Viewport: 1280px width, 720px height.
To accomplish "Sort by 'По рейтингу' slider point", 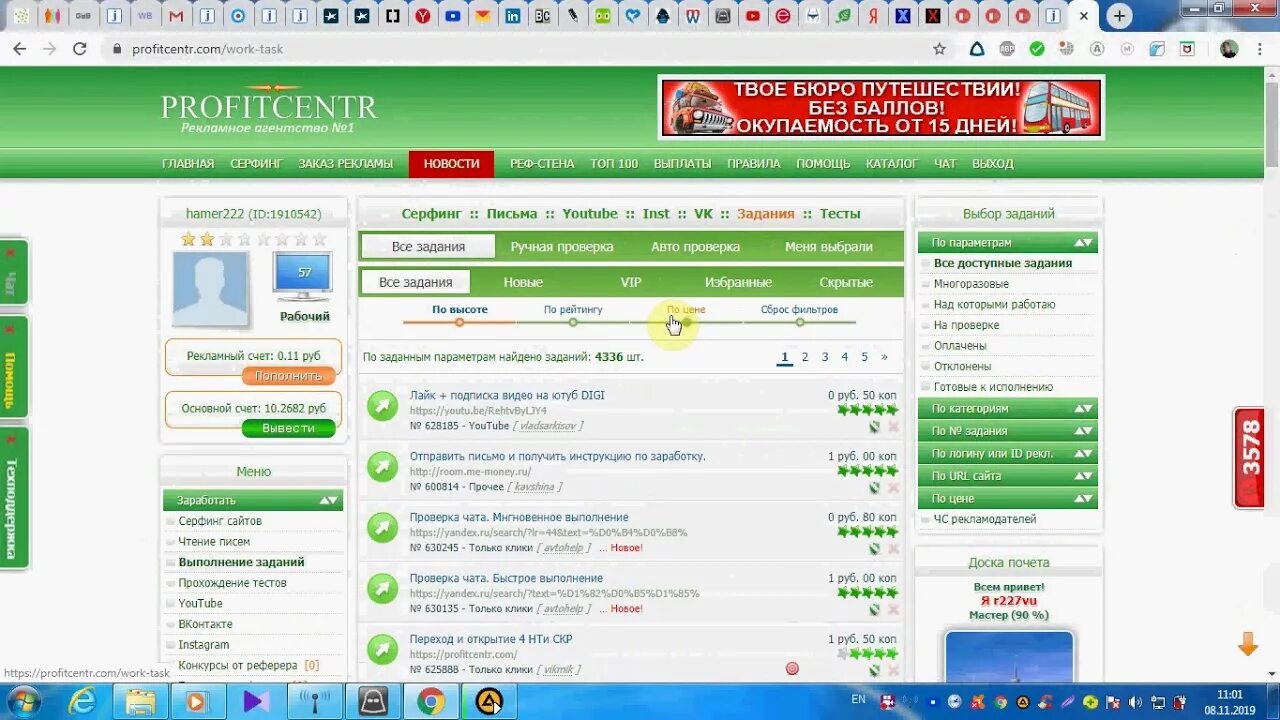I will pos(573,322).
